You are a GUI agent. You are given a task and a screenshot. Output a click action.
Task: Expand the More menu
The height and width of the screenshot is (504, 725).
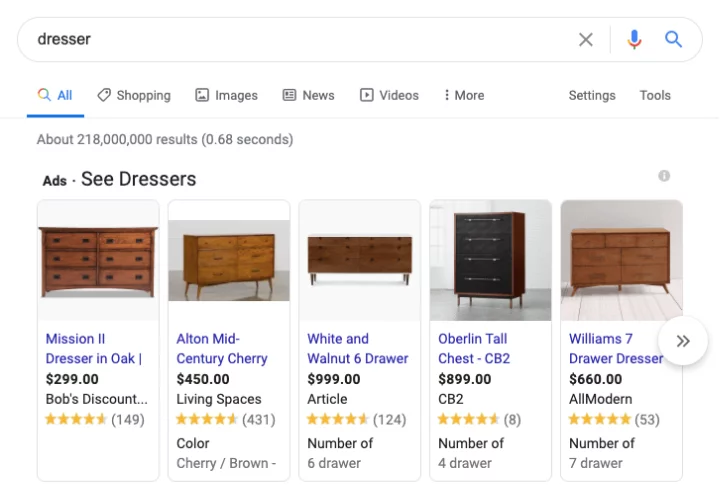tap(464, 95)
